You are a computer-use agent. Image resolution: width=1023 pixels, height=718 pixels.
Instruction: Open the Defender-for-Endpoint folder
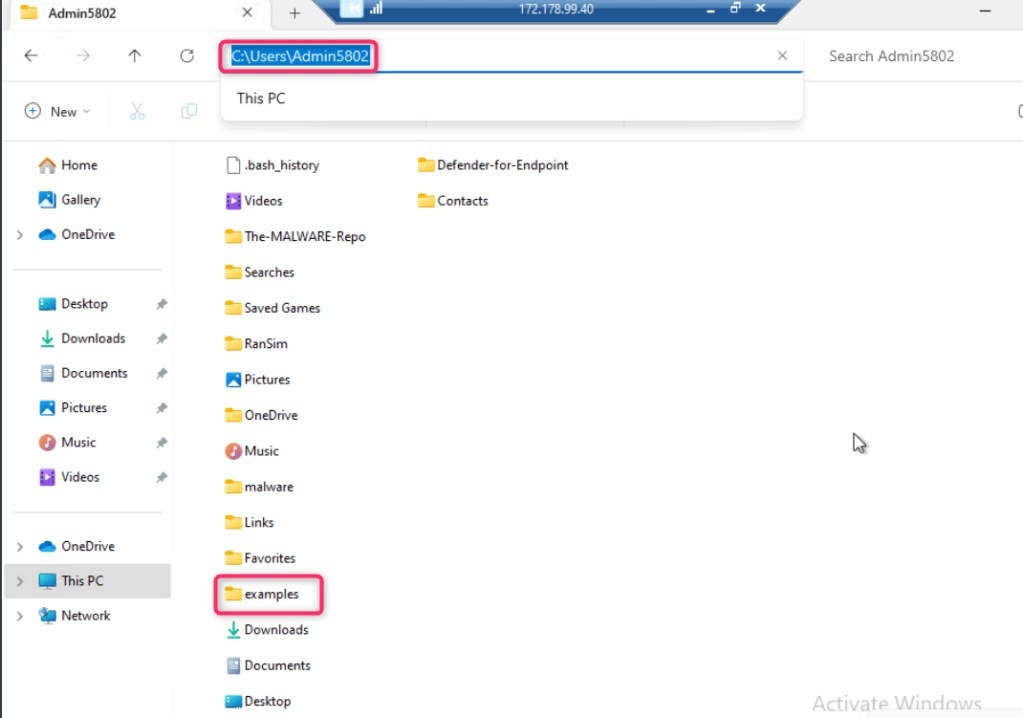click(x=501, y=165)
